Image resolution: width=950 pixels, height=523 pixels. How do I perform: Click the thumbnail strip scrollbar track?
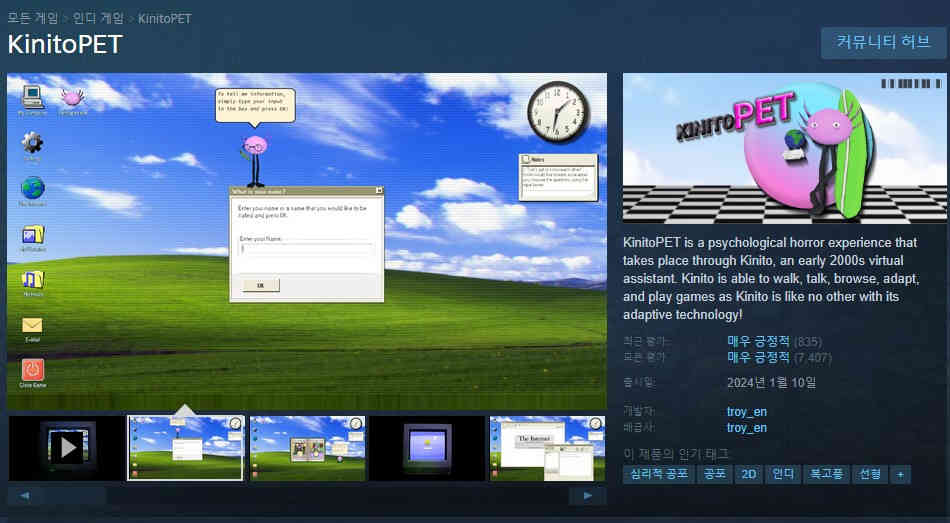coord(306,496)
